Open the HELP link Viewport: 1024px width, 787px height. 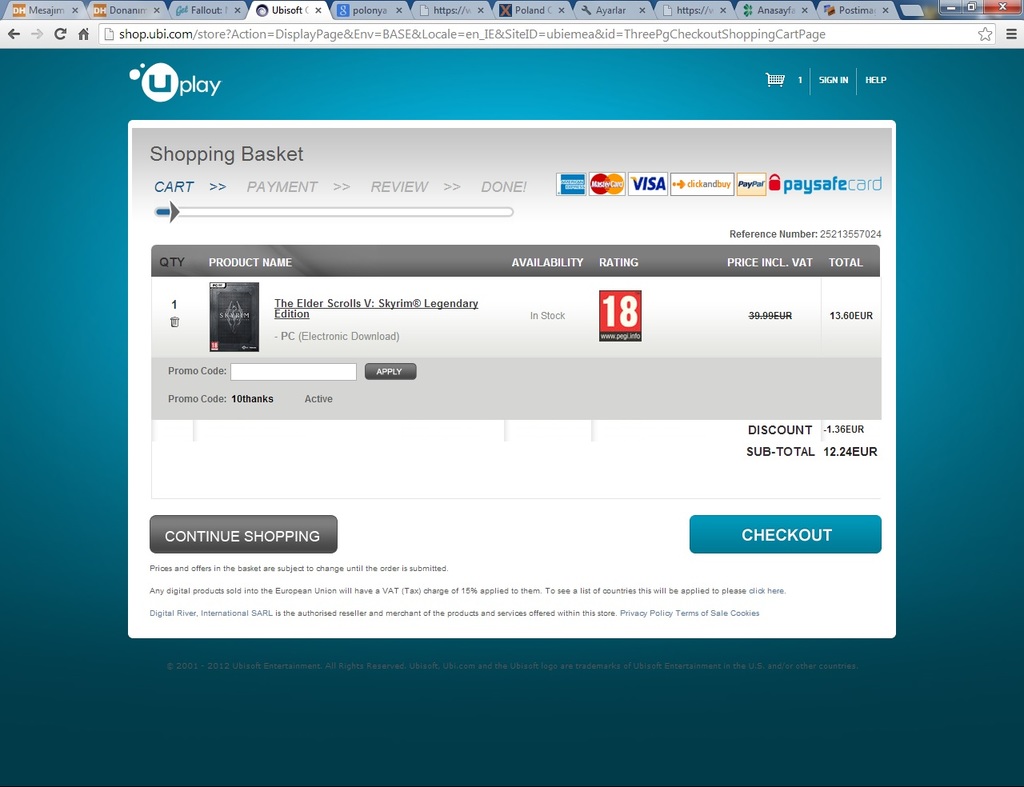(876, 80)
